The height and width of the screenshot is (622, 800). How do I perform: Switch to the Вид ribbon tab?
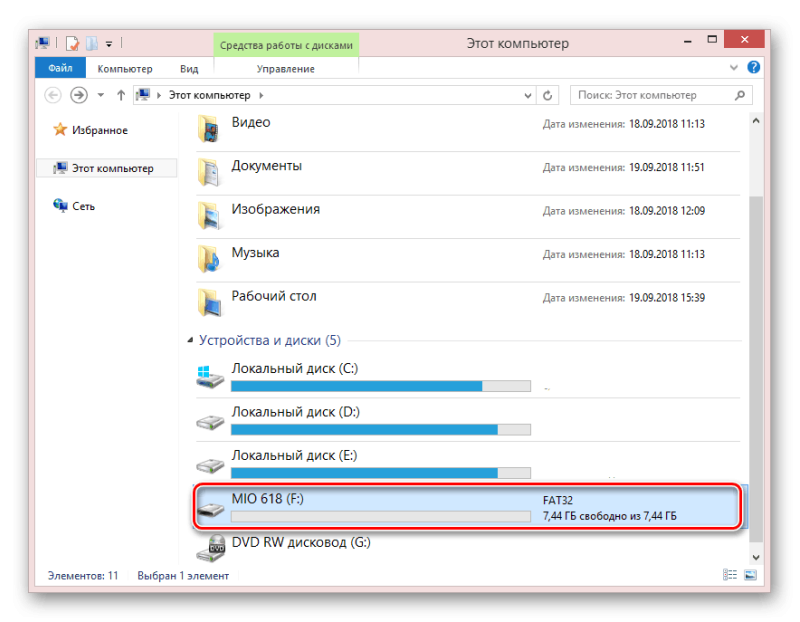coord(189,69)
